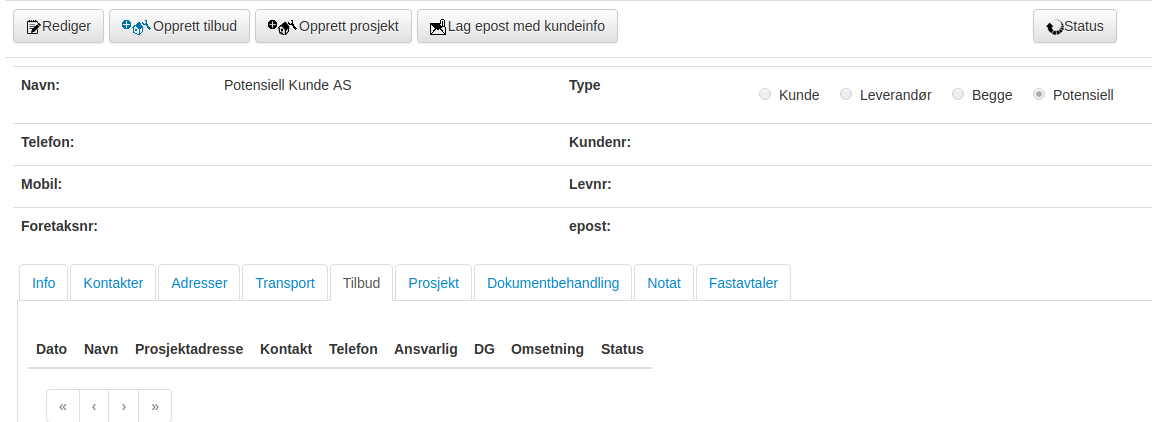Jump to last page of results
1152x422 pixels.
[x=155, y=406]
